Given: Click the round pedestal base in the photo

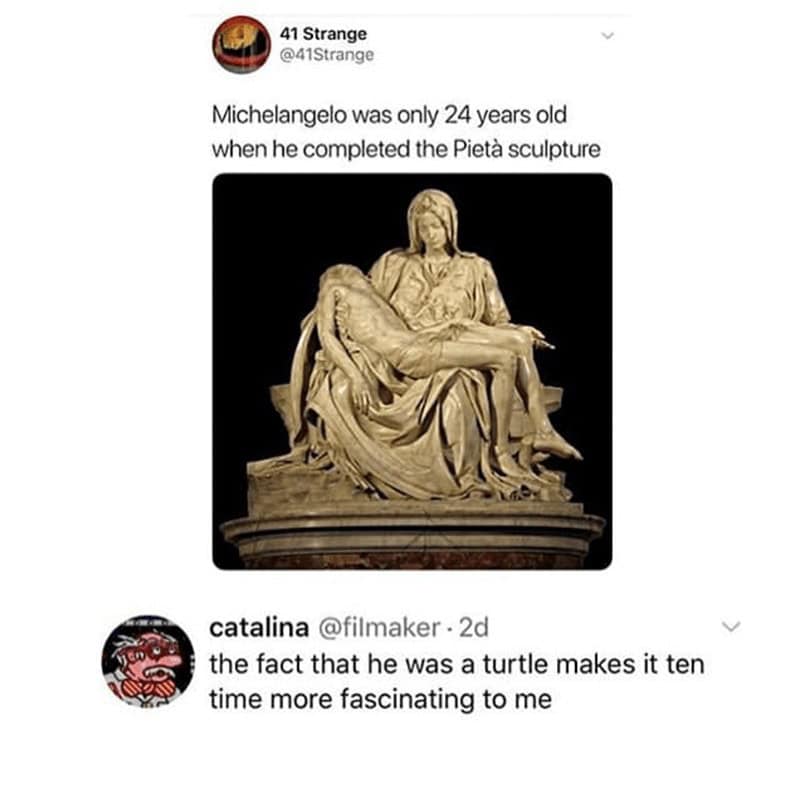Looking at the screenshot, I should 413,536.
